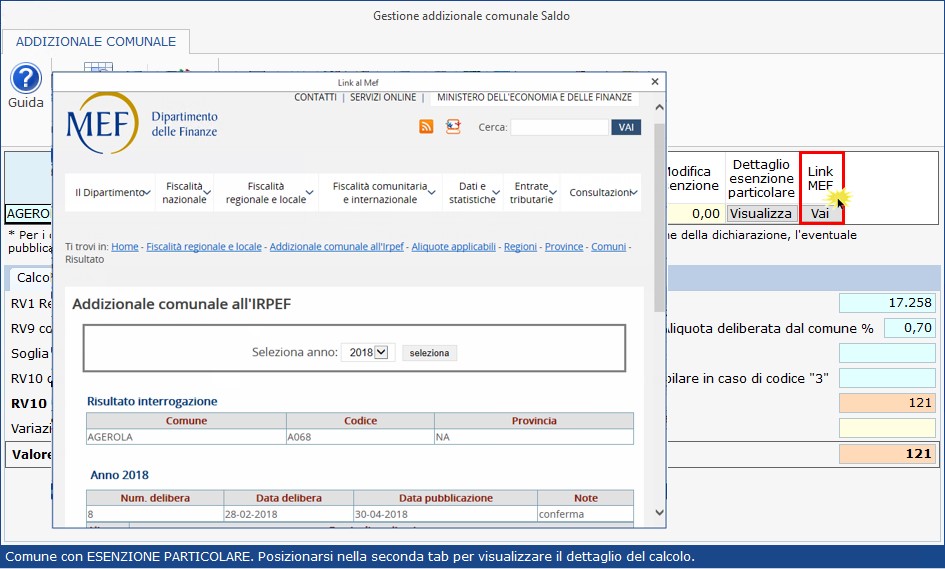The width and height of the screenshot is (945, 569).
Task: Expand the Dati e statistiche menu
Action: 472,193
